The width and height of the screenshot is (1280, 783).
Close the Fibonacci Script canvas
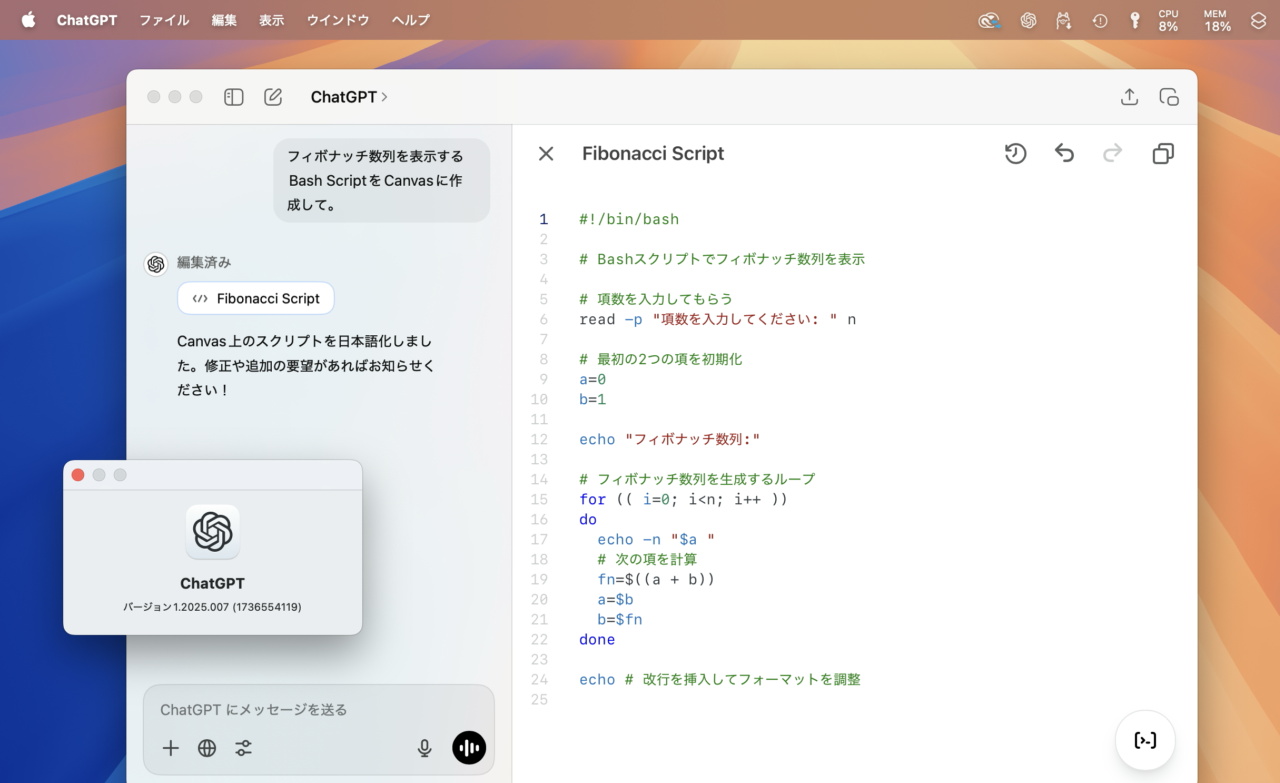click(546, 153)
